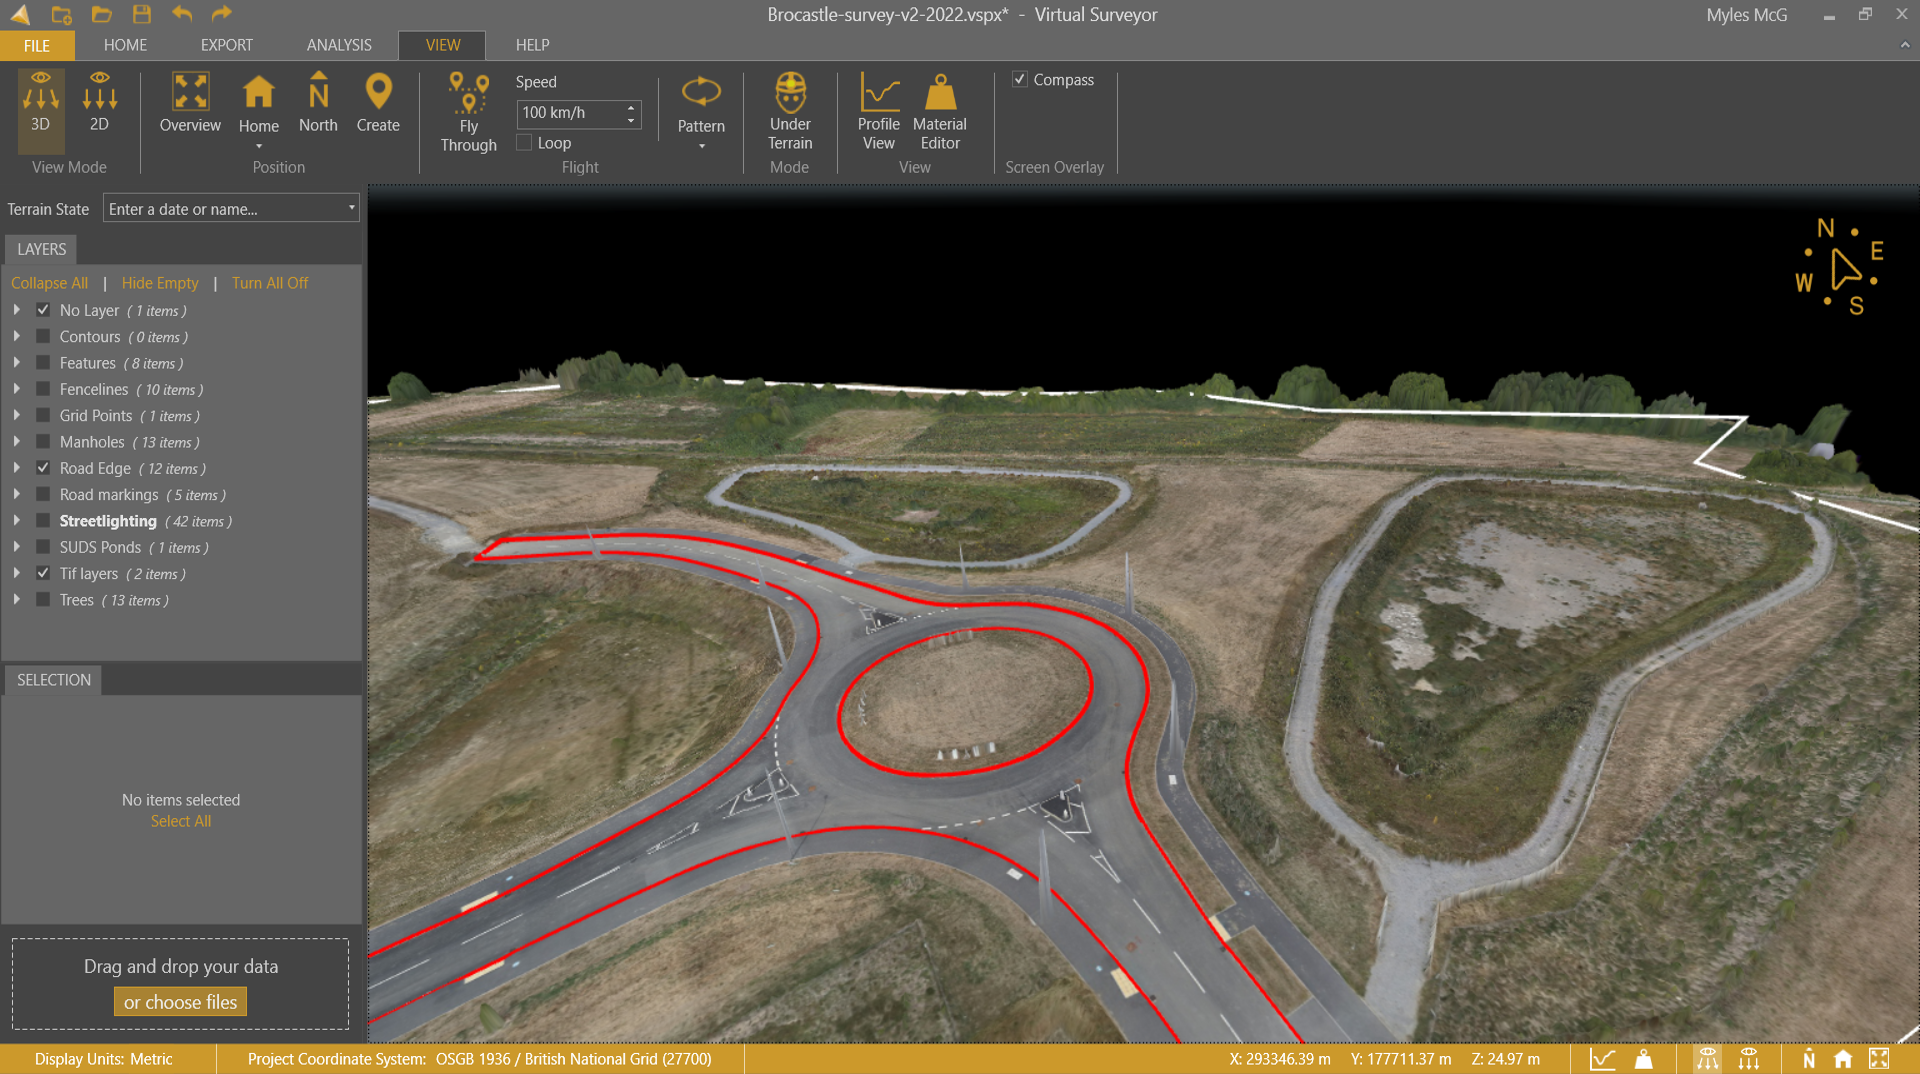This screenshot has height=1074, width=1920.
Task: Orient the view to North
Action: click(318, 102)
